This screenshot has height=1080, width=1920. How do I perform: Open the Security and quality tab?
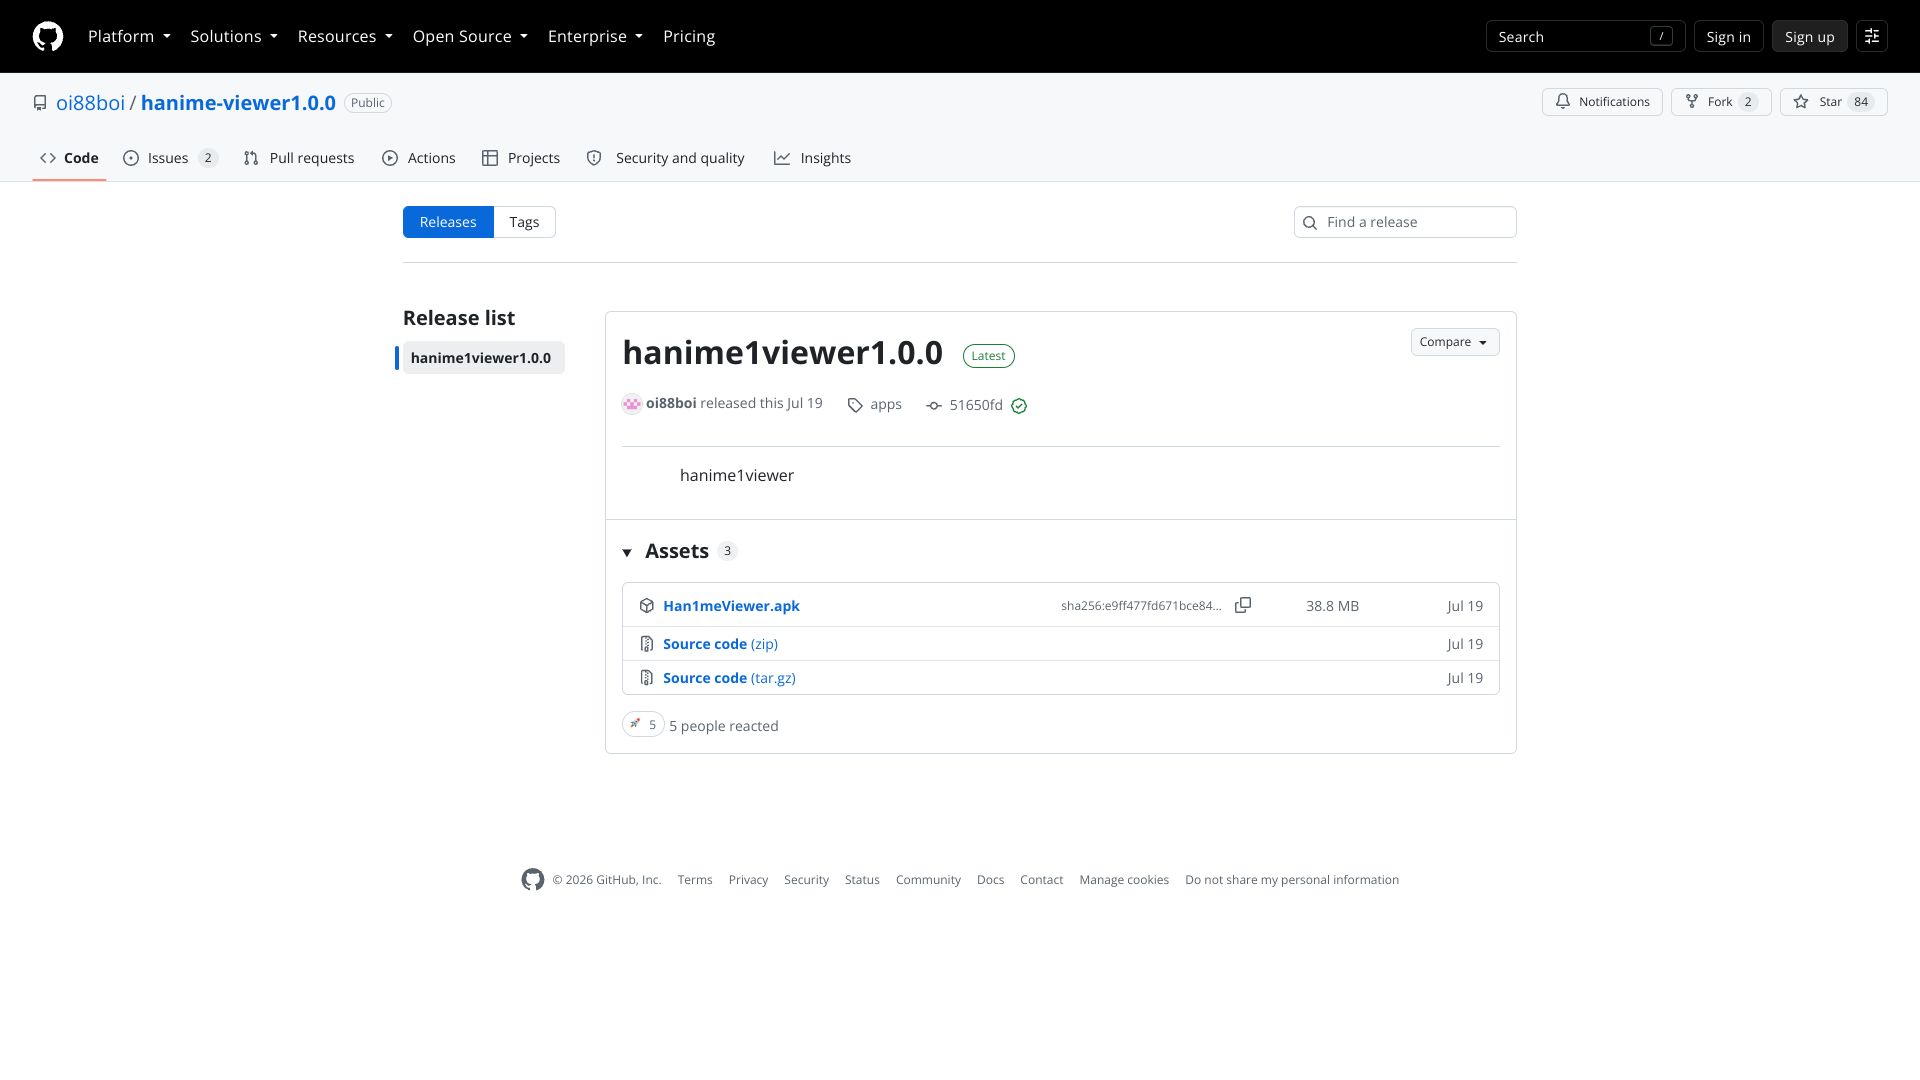665,158
